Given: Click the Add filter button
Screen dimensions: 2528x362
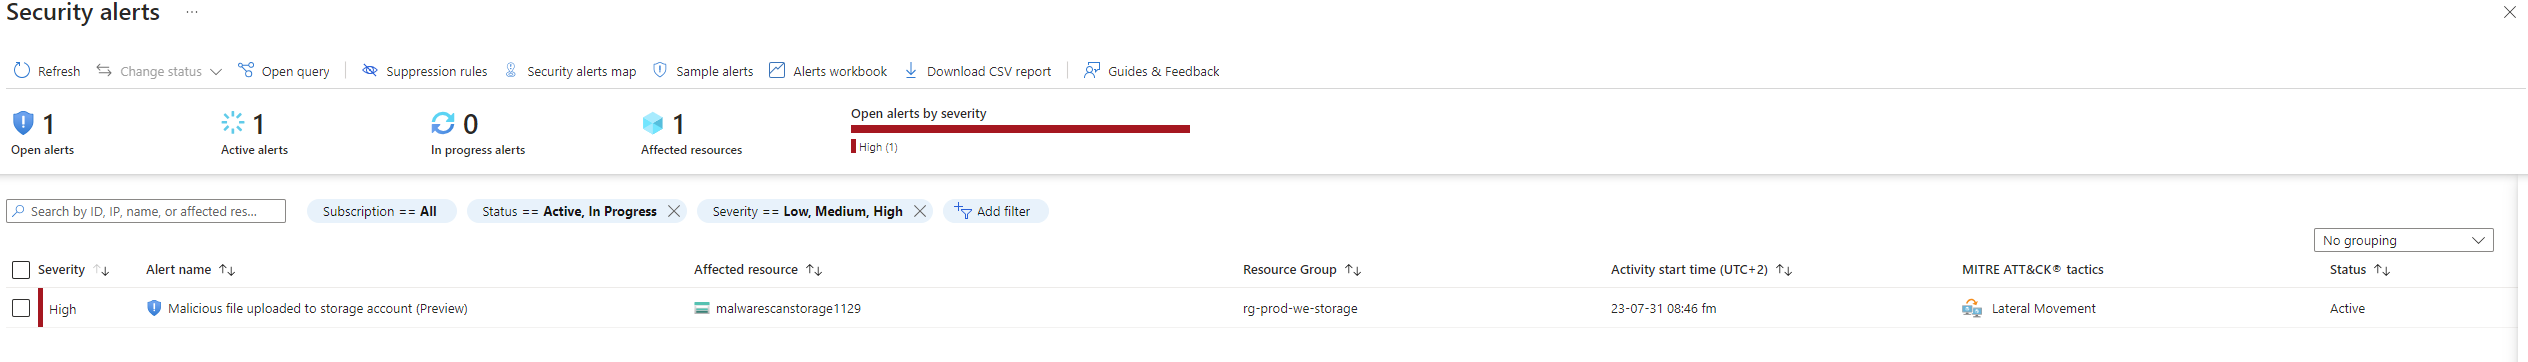Looking at the screenshot, I should 993,211.
